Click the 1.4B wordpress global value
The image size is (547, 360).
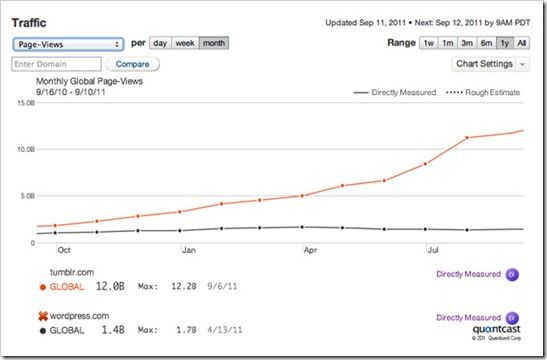point(113,330)
